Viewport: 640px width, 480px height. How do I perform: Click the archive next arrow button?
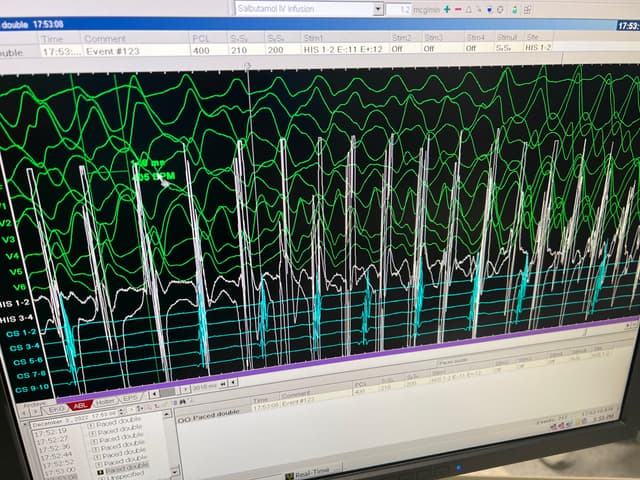point(35,411)
